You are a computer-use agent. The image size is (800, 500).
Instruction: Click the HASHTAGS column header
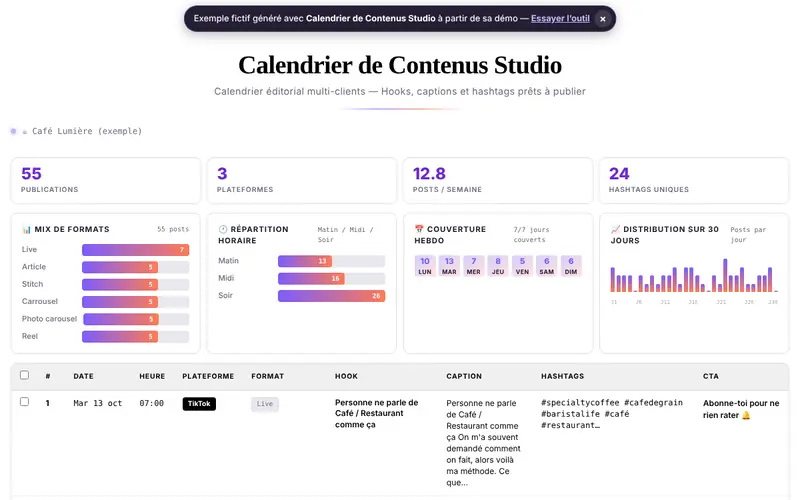[562, 376]
